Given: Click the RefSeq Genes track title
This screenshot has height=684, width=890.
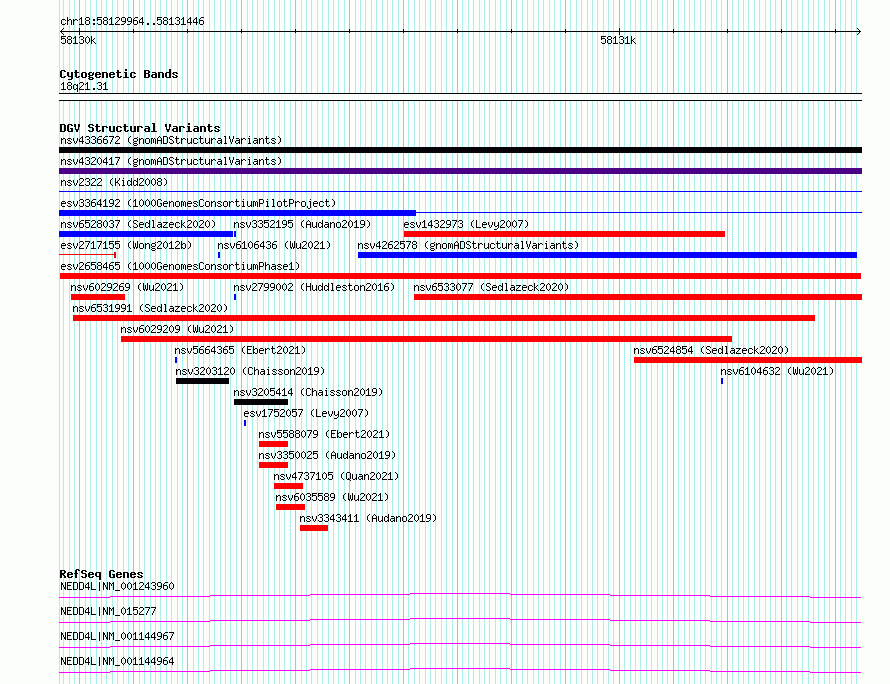Looking at the screenshot, I should coord(101,574).
